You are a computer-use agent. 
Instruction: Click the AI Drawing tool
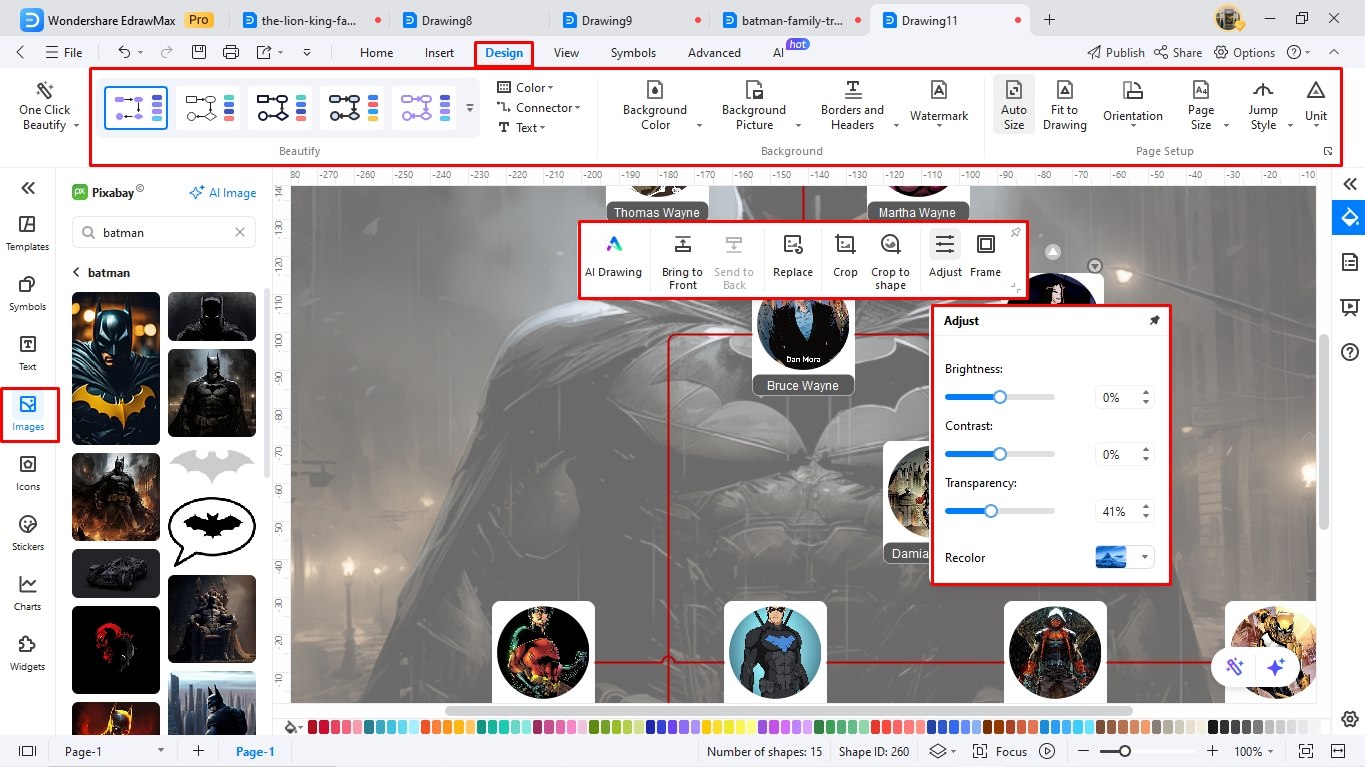614,257
